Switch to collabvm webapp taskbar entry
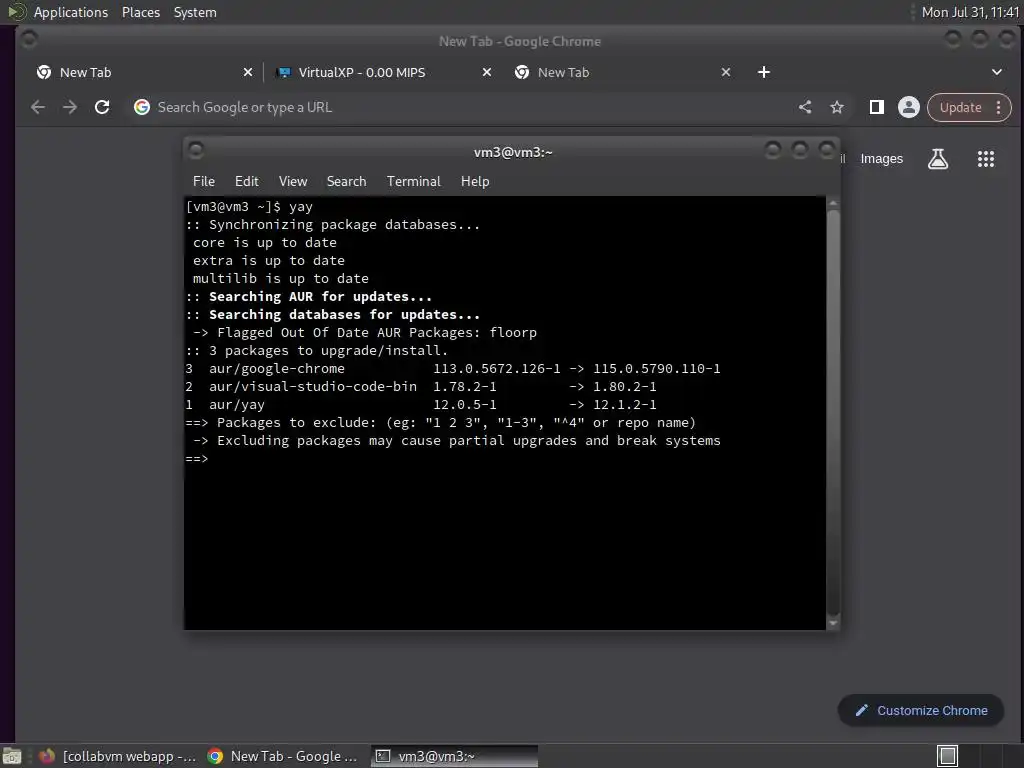 (x=118, y=756)
